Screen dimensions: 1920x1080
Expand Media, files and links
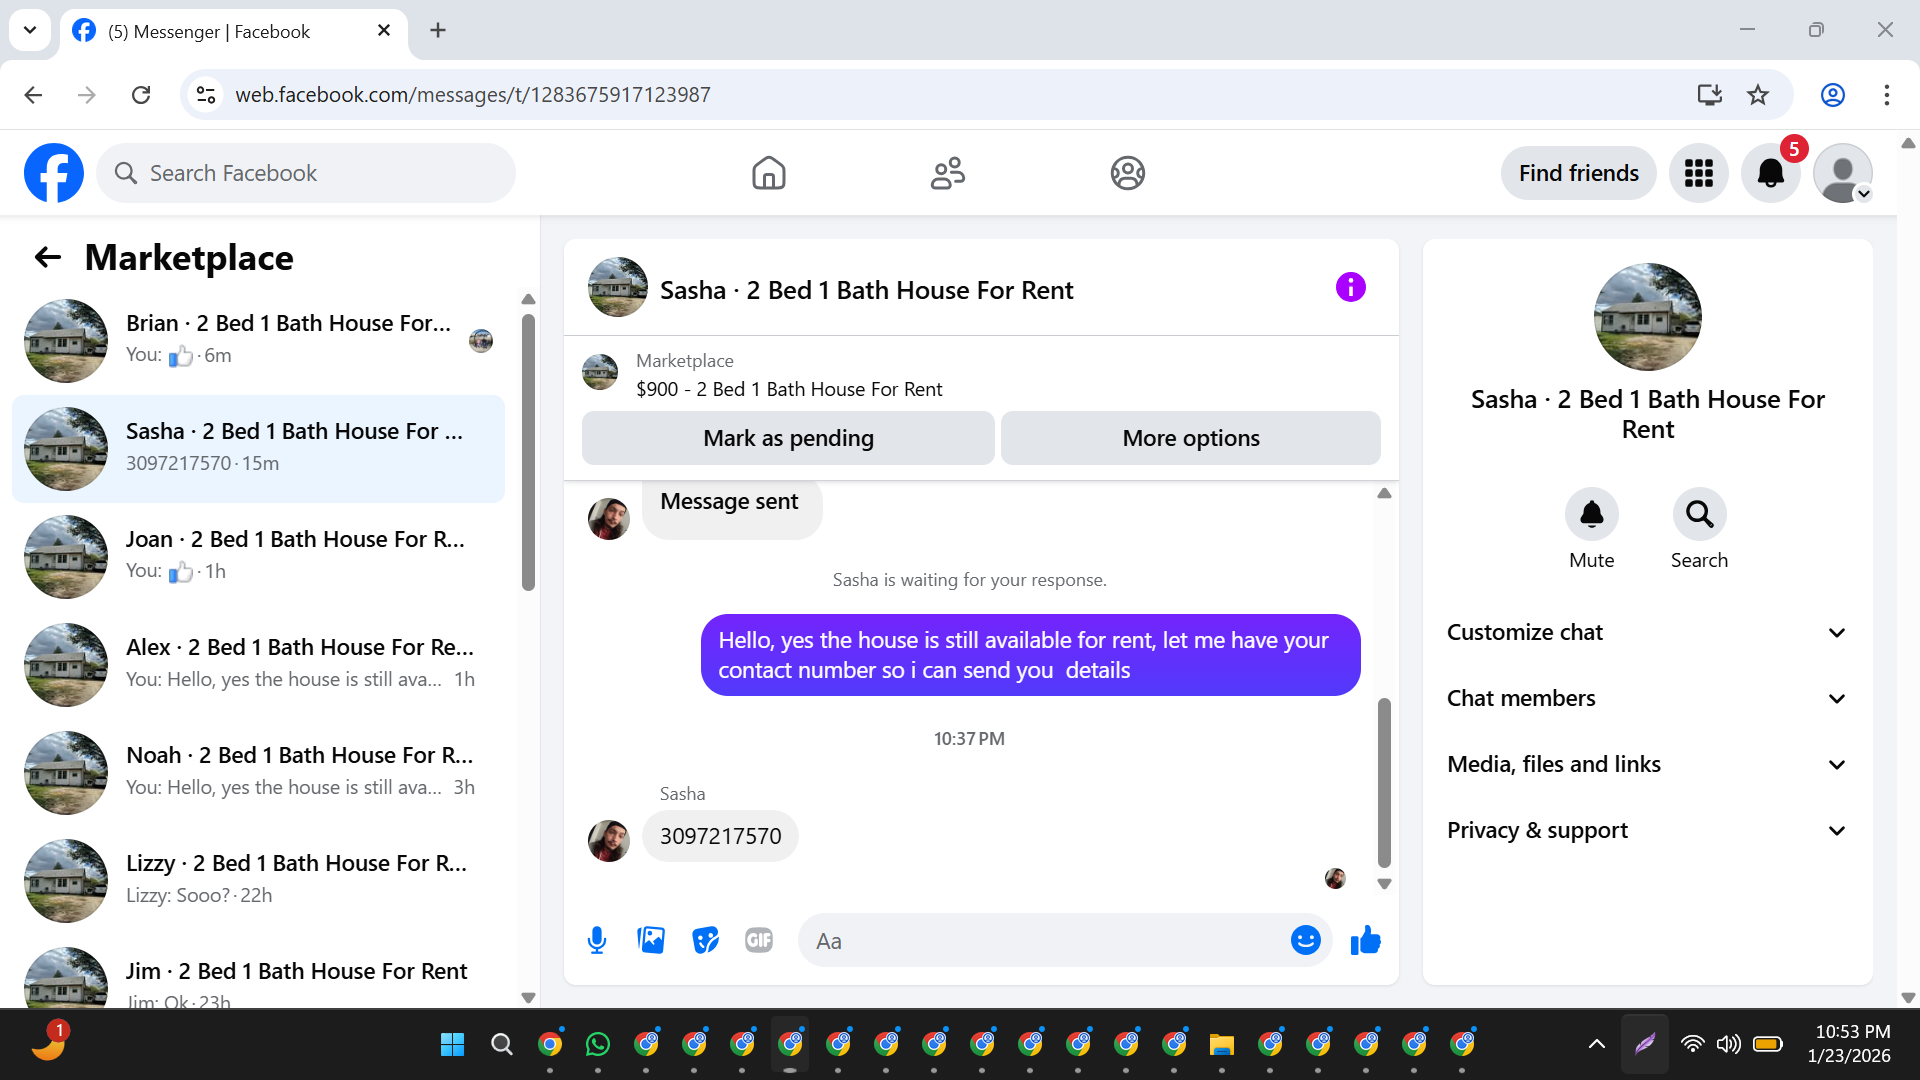pyautogui.click(x=1647, y=764)
